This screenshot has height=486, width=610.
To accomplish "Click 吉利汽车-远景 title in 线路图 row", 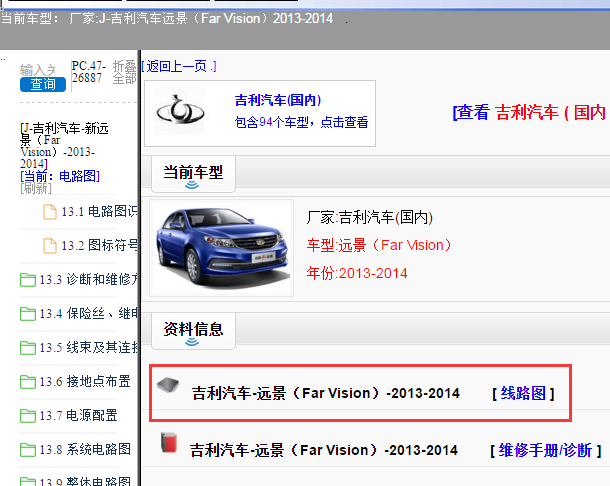I will [x=326, y=393].
